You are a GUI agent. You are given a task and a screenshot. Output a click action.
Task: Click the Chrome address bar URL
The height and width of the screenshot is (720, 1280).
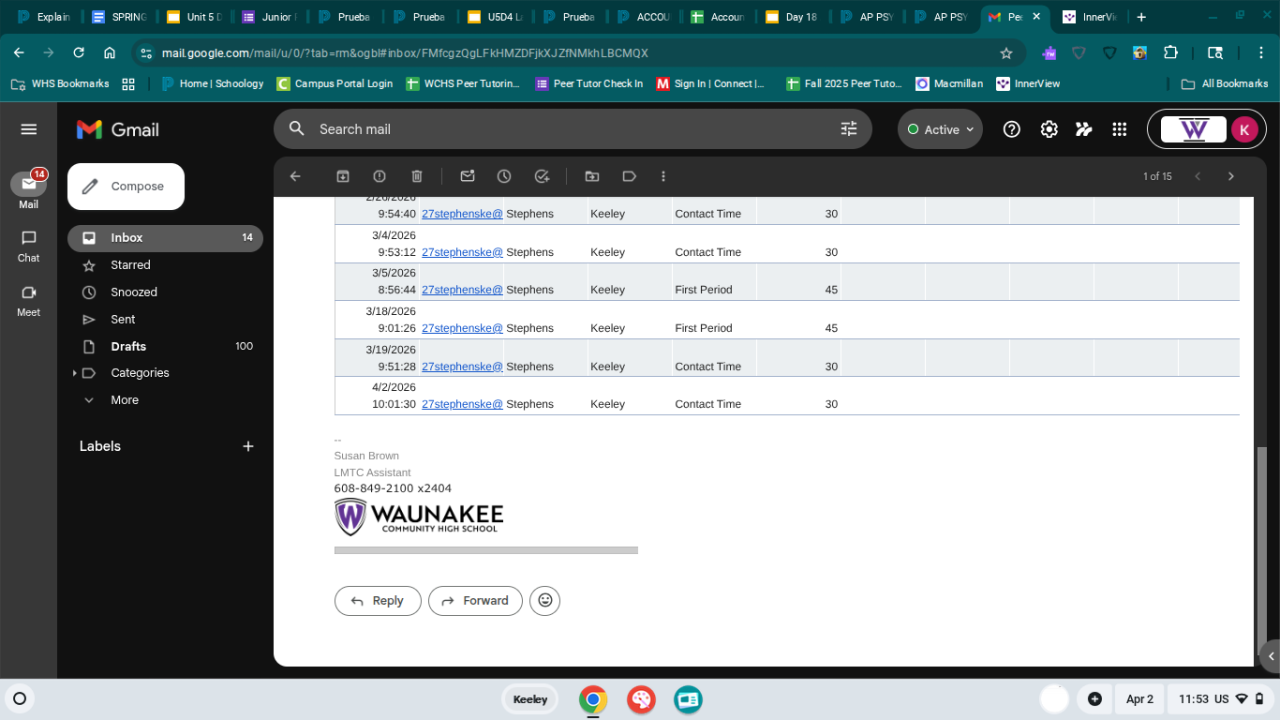click(x=405, y=53)
